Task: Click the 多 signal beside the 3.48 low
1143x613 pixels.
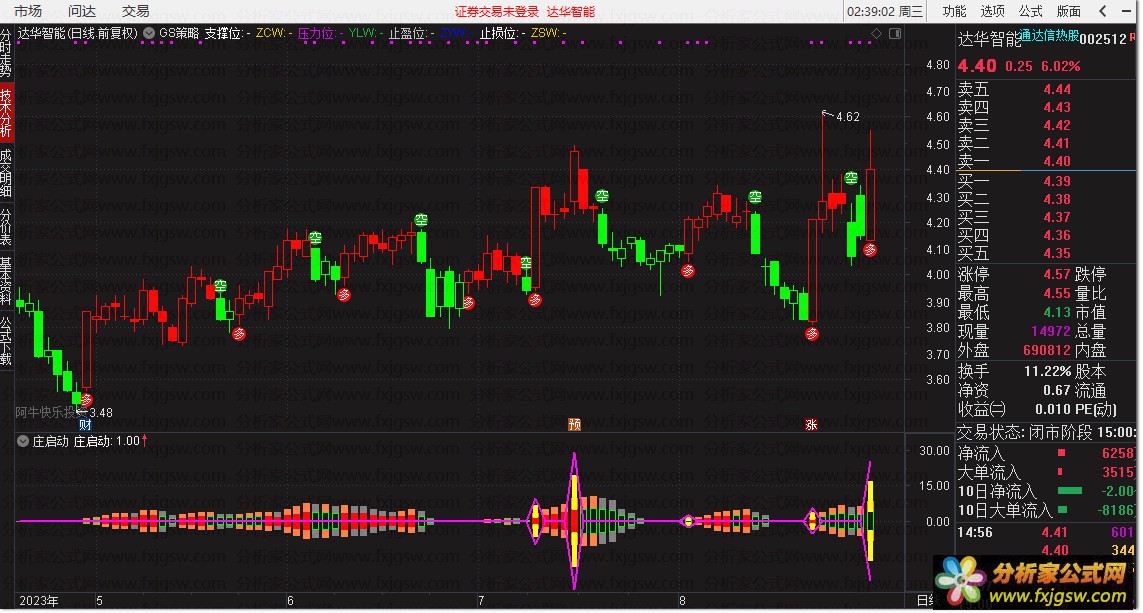Action: (x=87, y=399)
